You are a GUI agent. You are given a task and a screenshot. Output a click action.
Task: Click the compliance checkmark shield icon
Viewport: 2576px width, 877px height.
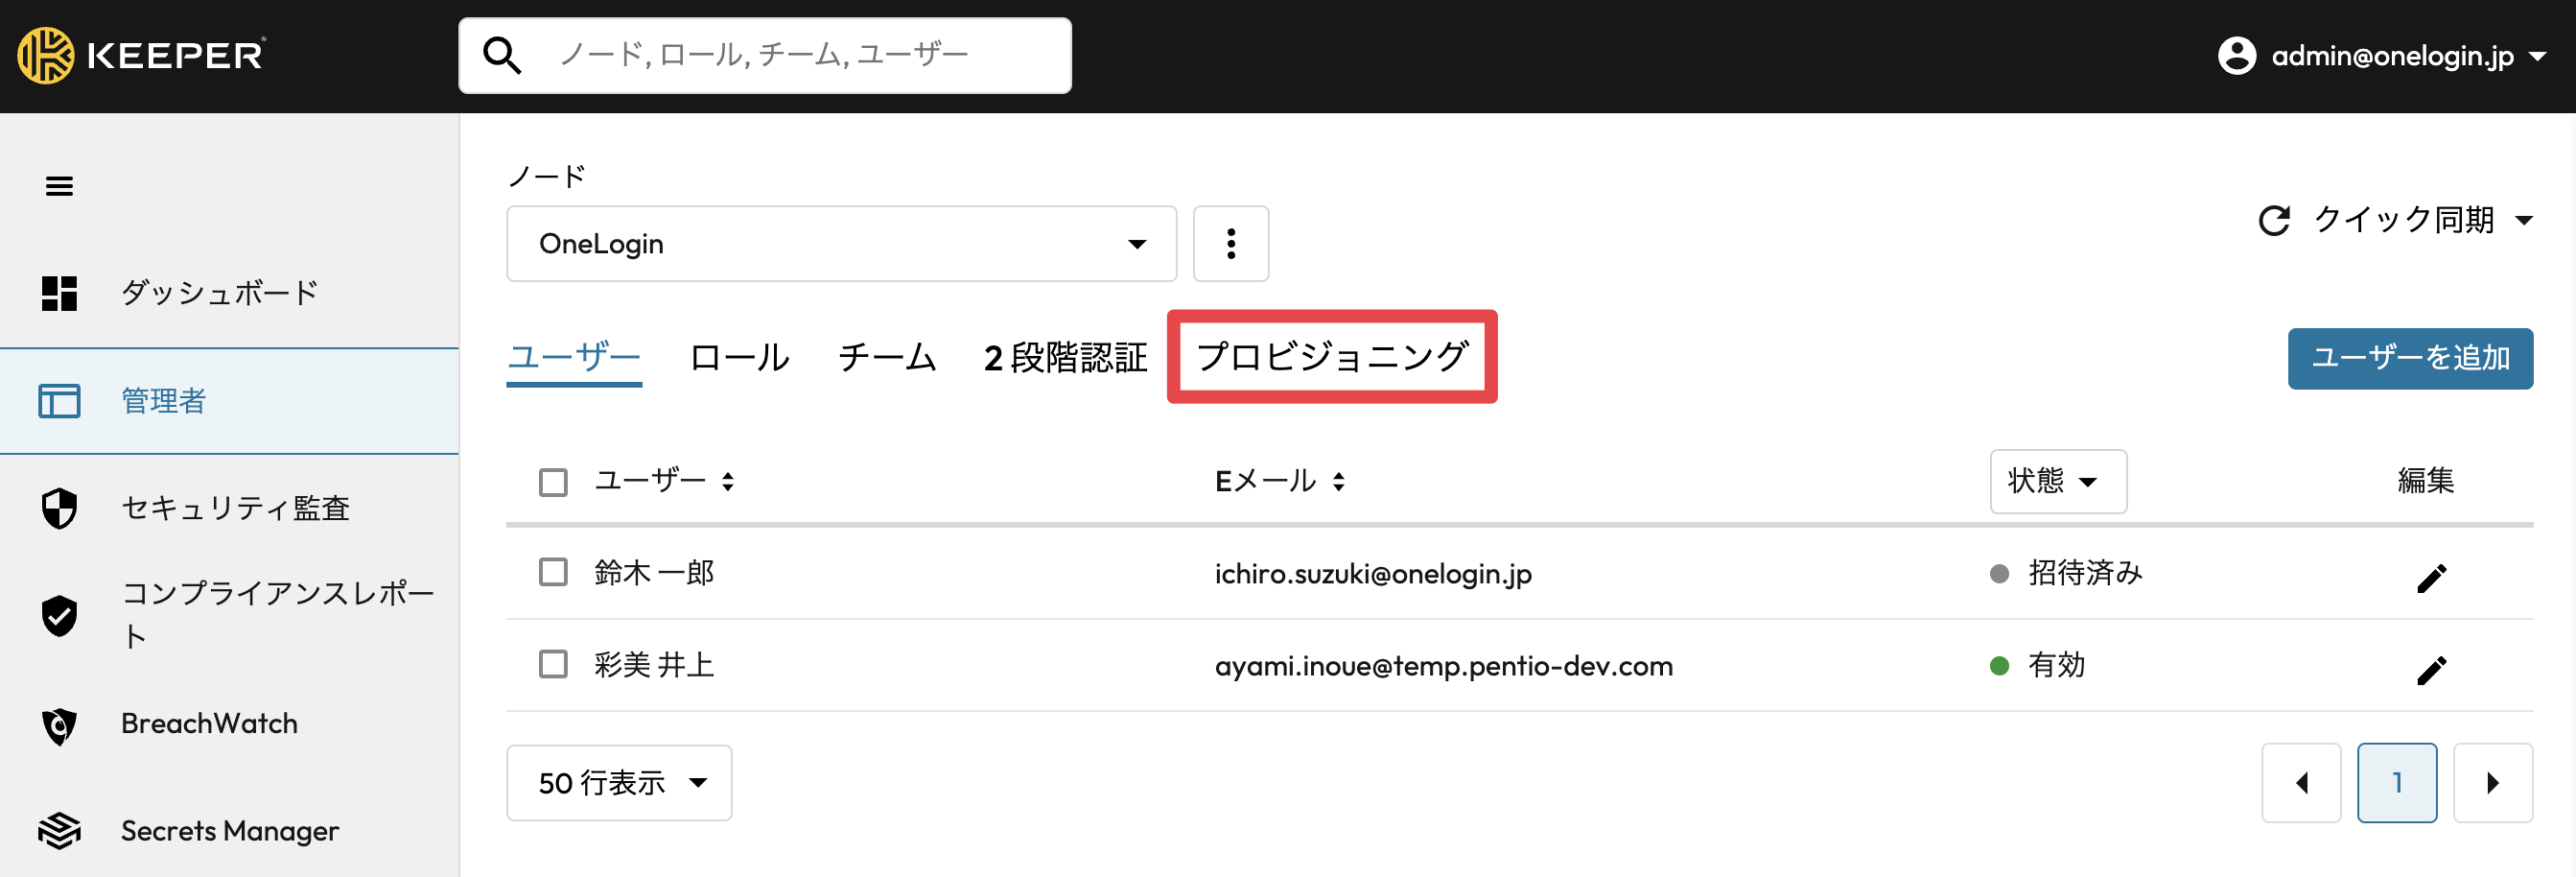pos(59,615)
